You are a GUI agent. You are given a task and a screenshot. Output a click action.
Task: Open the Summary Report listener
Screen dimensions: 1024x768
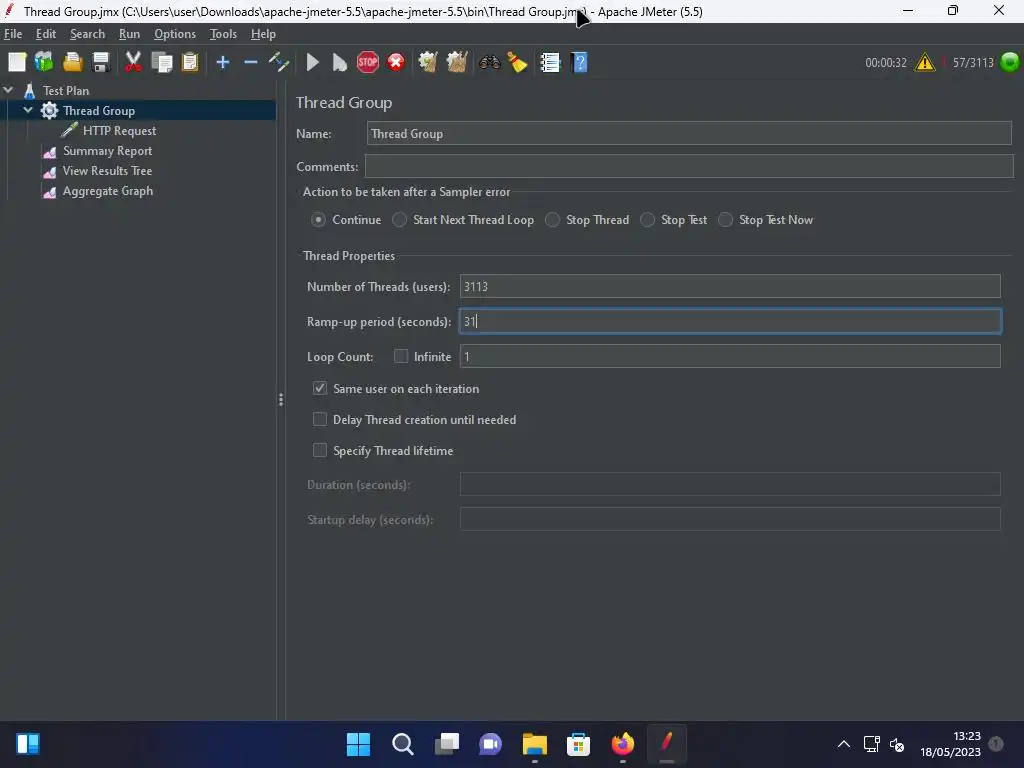[108, 151]
